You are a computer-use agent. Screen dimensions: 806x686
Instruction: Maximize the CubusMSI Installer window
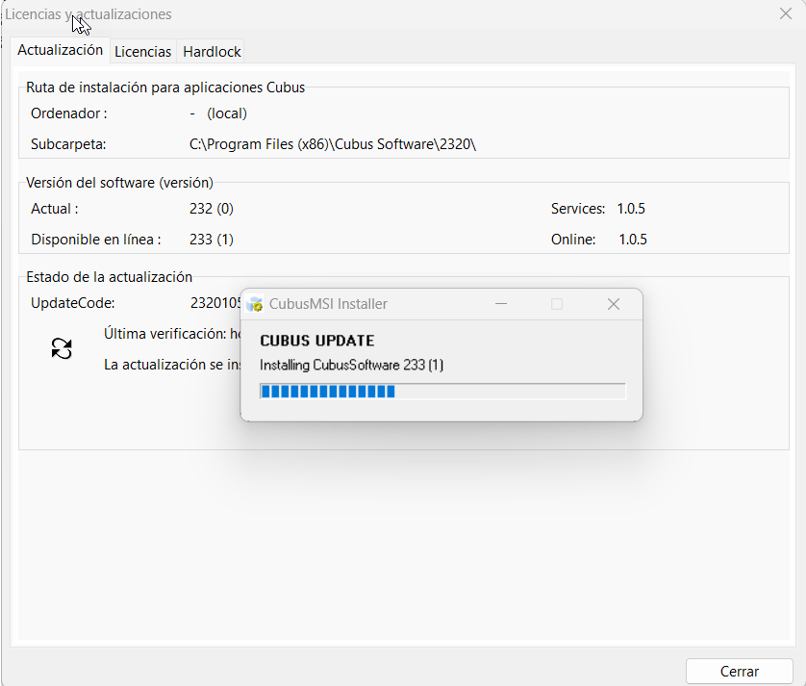coord(557,303)
